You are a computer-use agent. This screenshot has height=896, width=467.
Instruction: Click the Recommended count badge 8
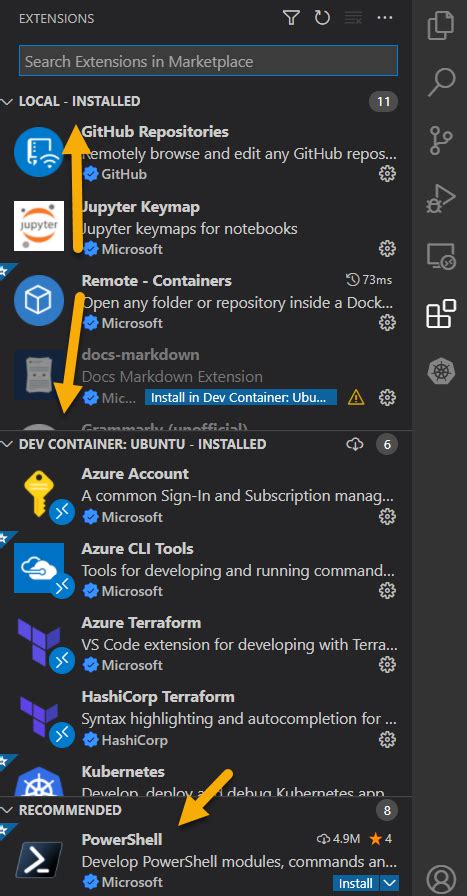click(x=387, y=810)
